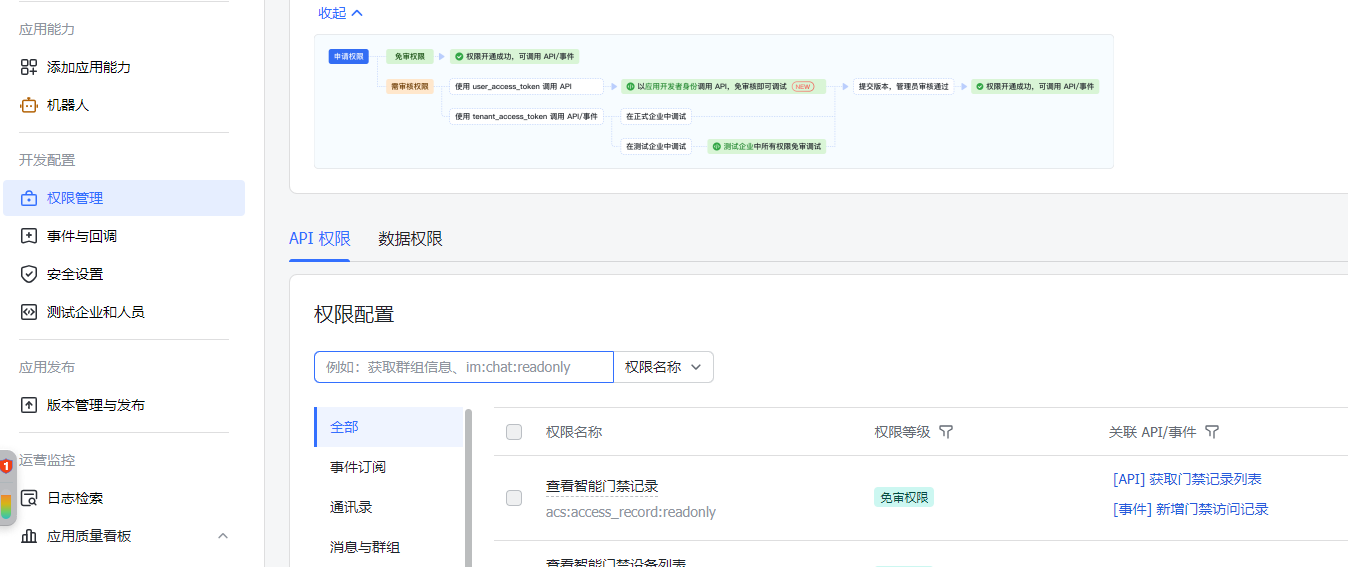Click the 权限管理 lock icon
This screenshot has height=567, width=1348.
[x=29, y=198]
